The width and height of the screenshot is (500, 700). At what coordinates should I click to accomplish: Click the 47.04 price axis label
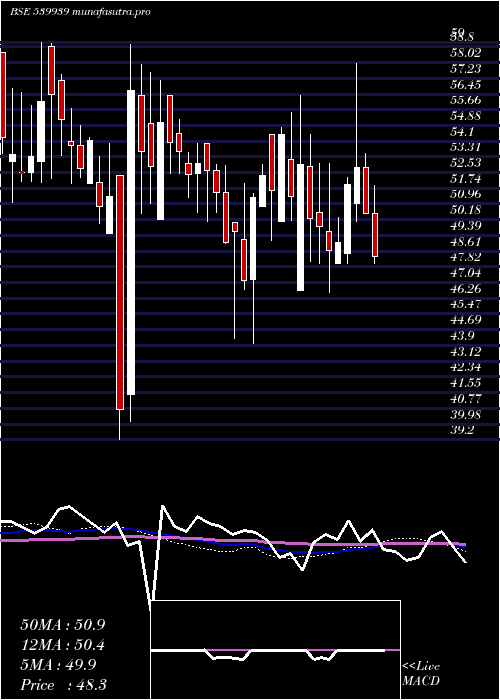[x=466, y=273]
